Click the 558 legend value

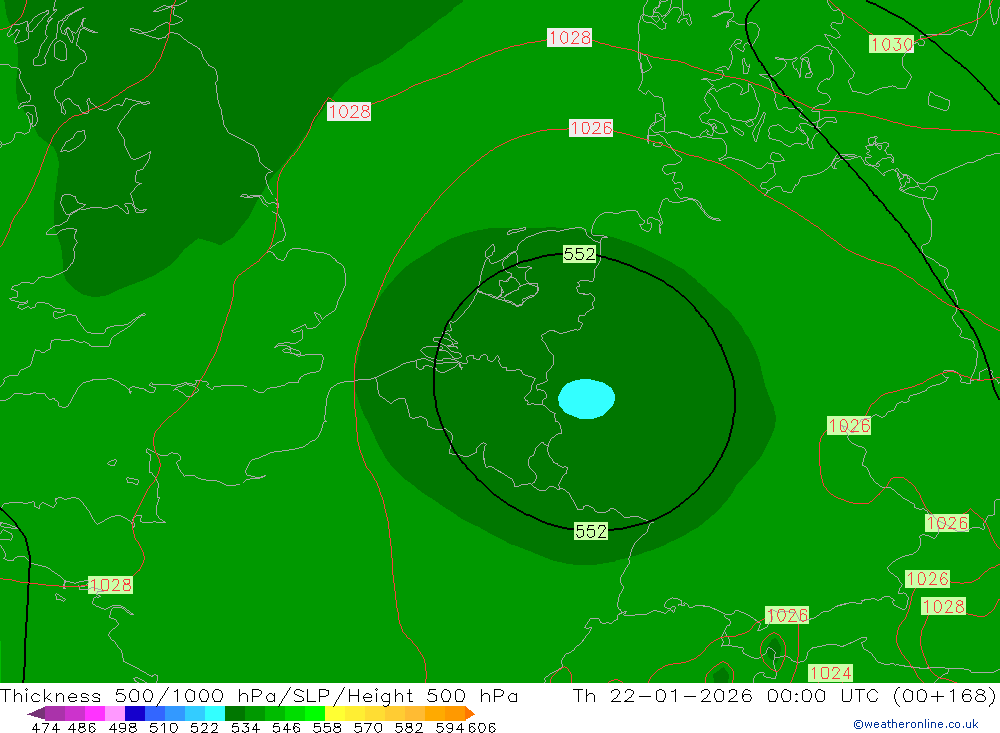click(327, 727)
